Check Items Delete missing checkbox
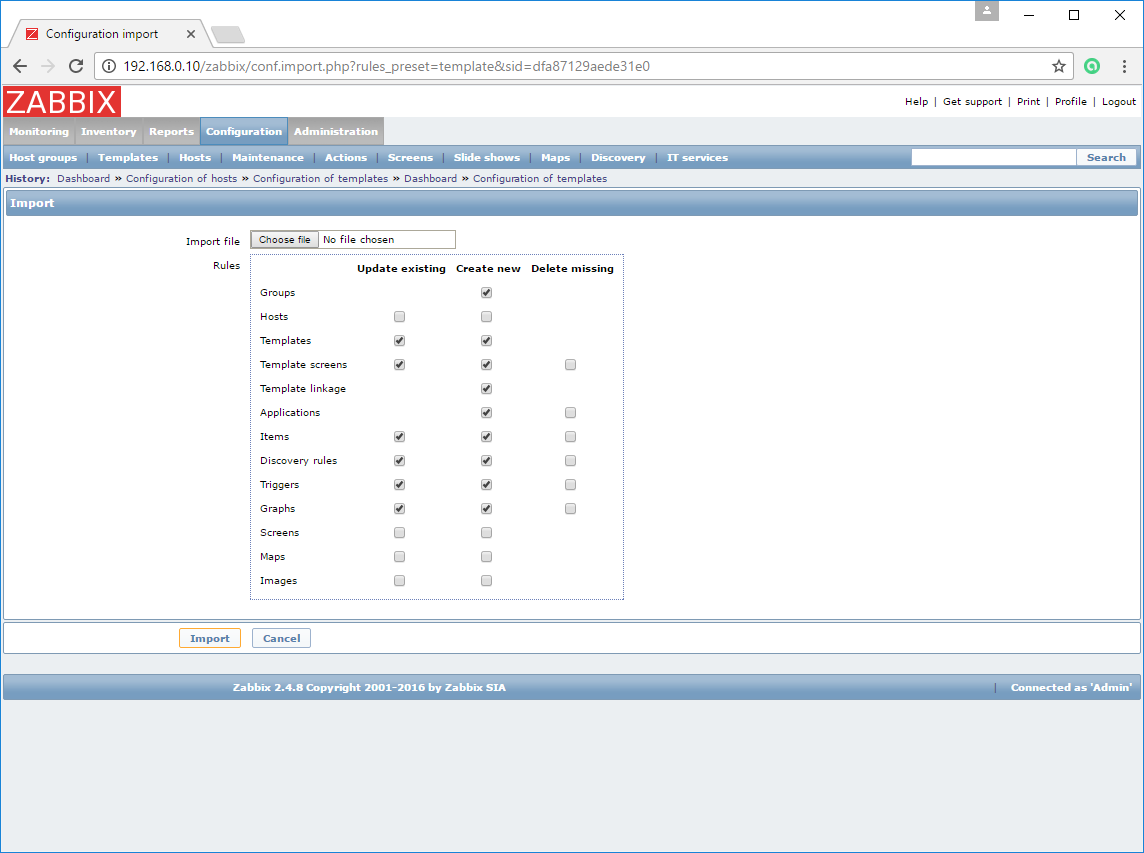The width and height of the screenshot is (1144, 853). (571, 437)
